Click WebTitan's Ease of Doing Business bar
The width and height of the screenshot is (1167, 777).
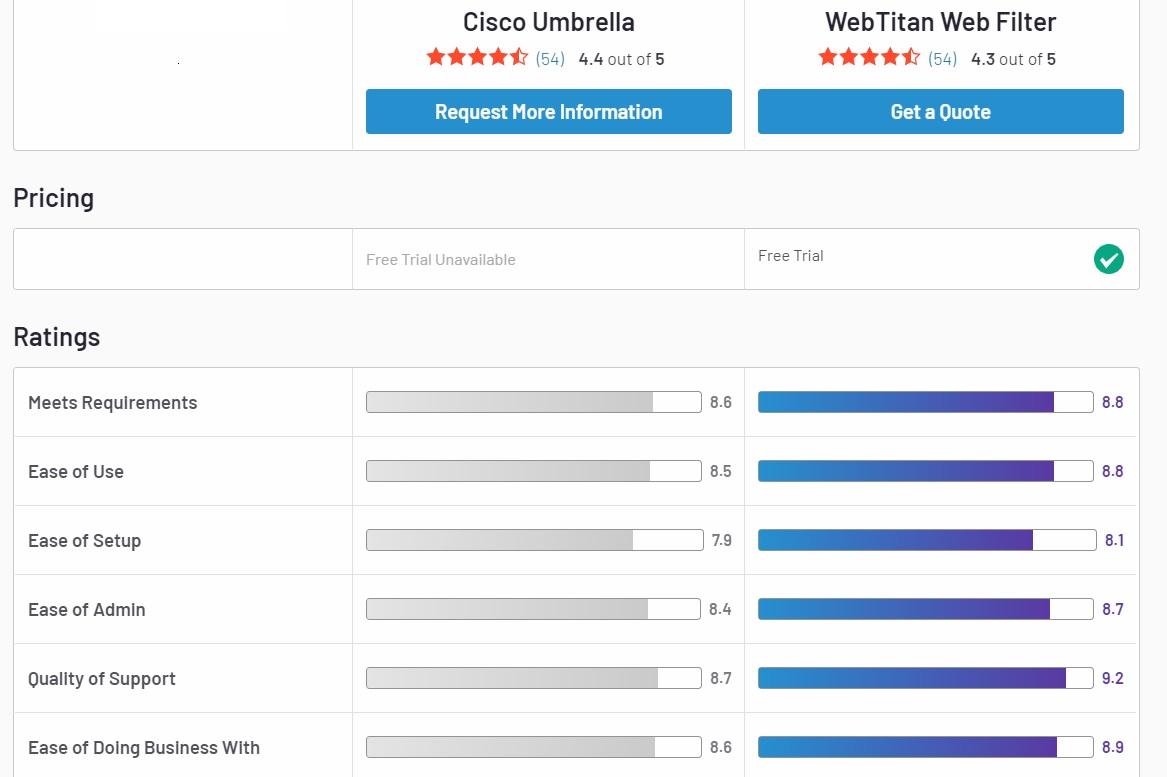(925, 747)
